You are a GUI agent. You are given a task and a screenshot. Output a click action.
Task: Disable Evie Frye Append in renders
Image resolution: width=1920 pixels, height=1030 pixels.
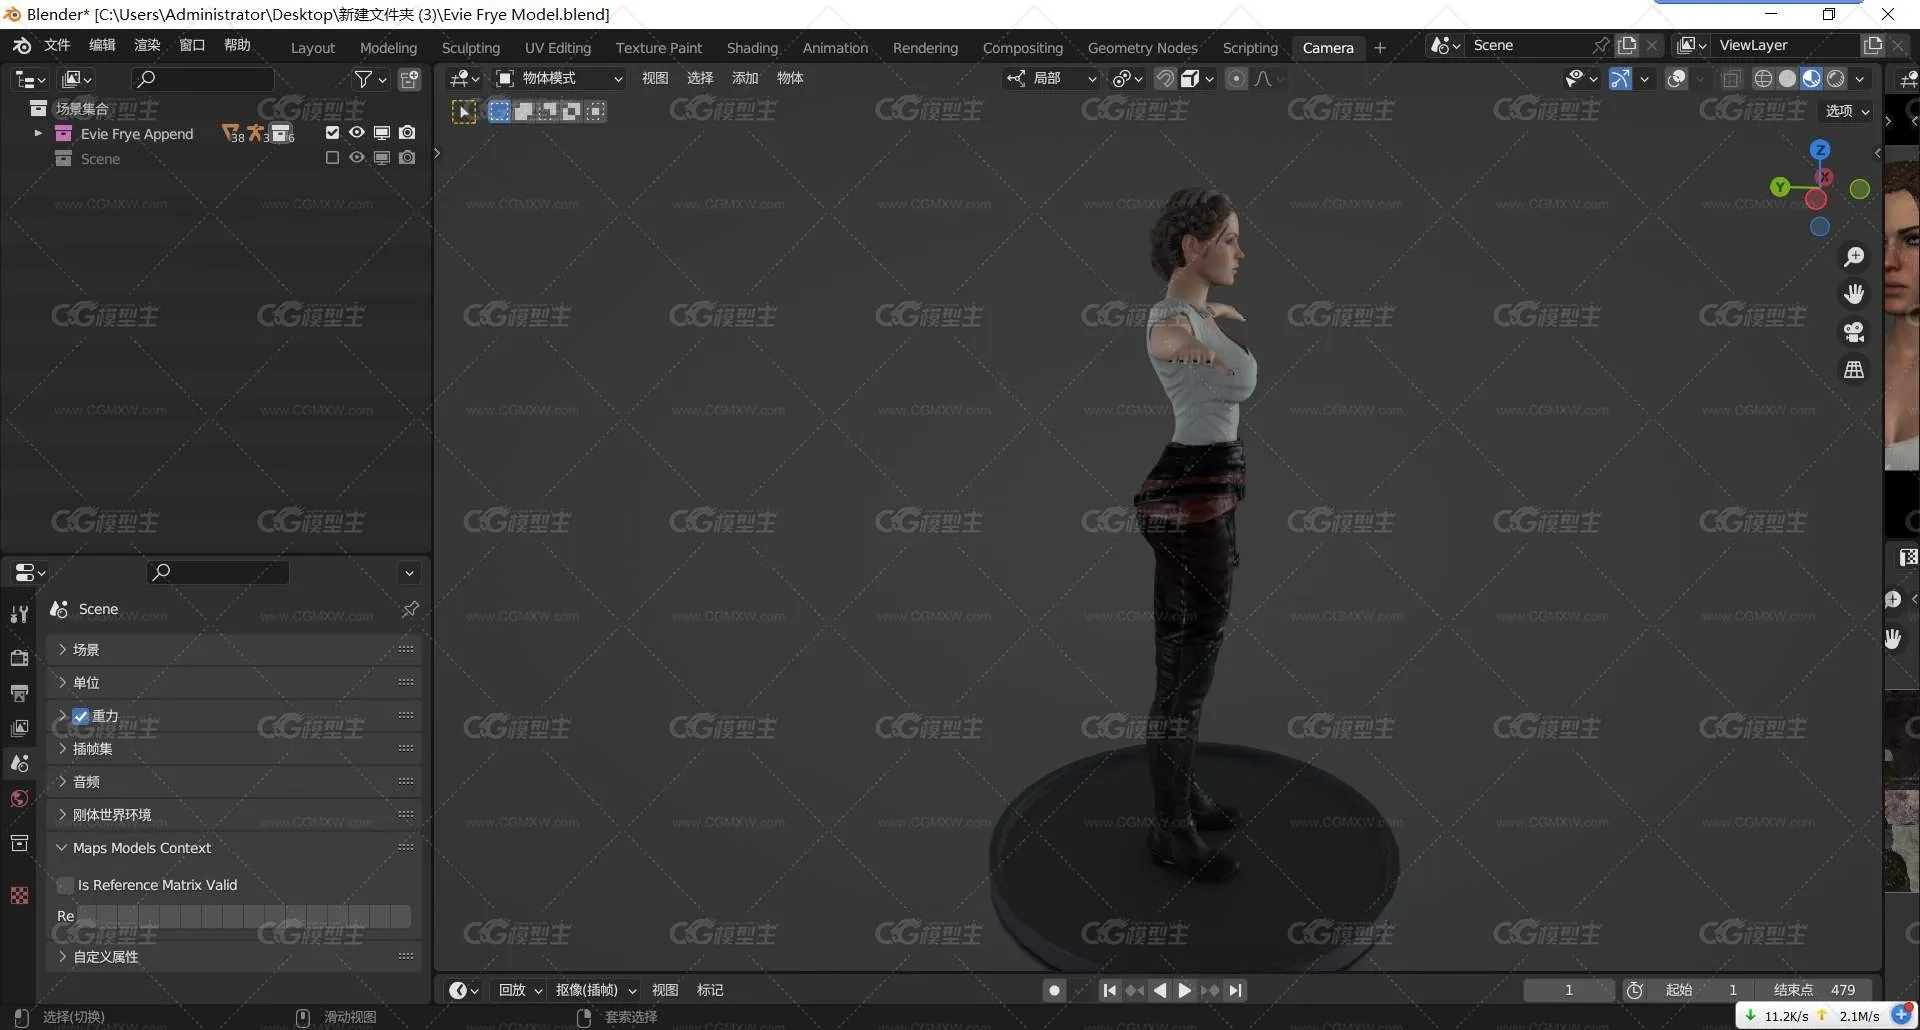point(407,132)
